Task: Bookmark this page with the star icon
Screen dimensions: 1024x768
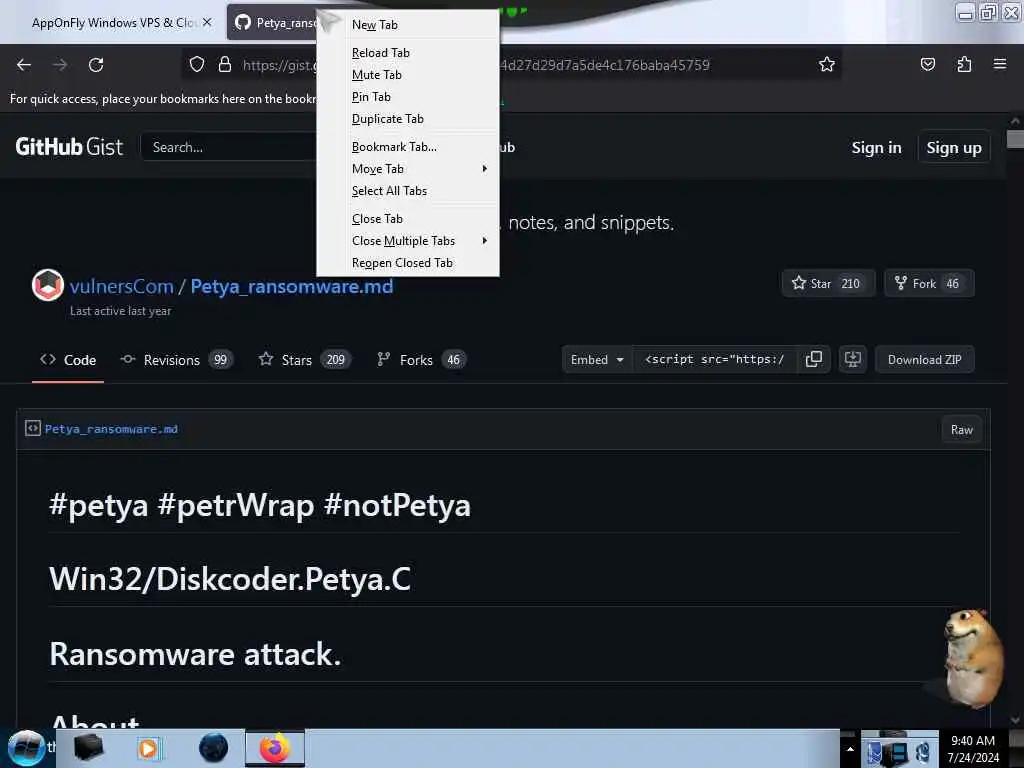Action: pos(827,65)
